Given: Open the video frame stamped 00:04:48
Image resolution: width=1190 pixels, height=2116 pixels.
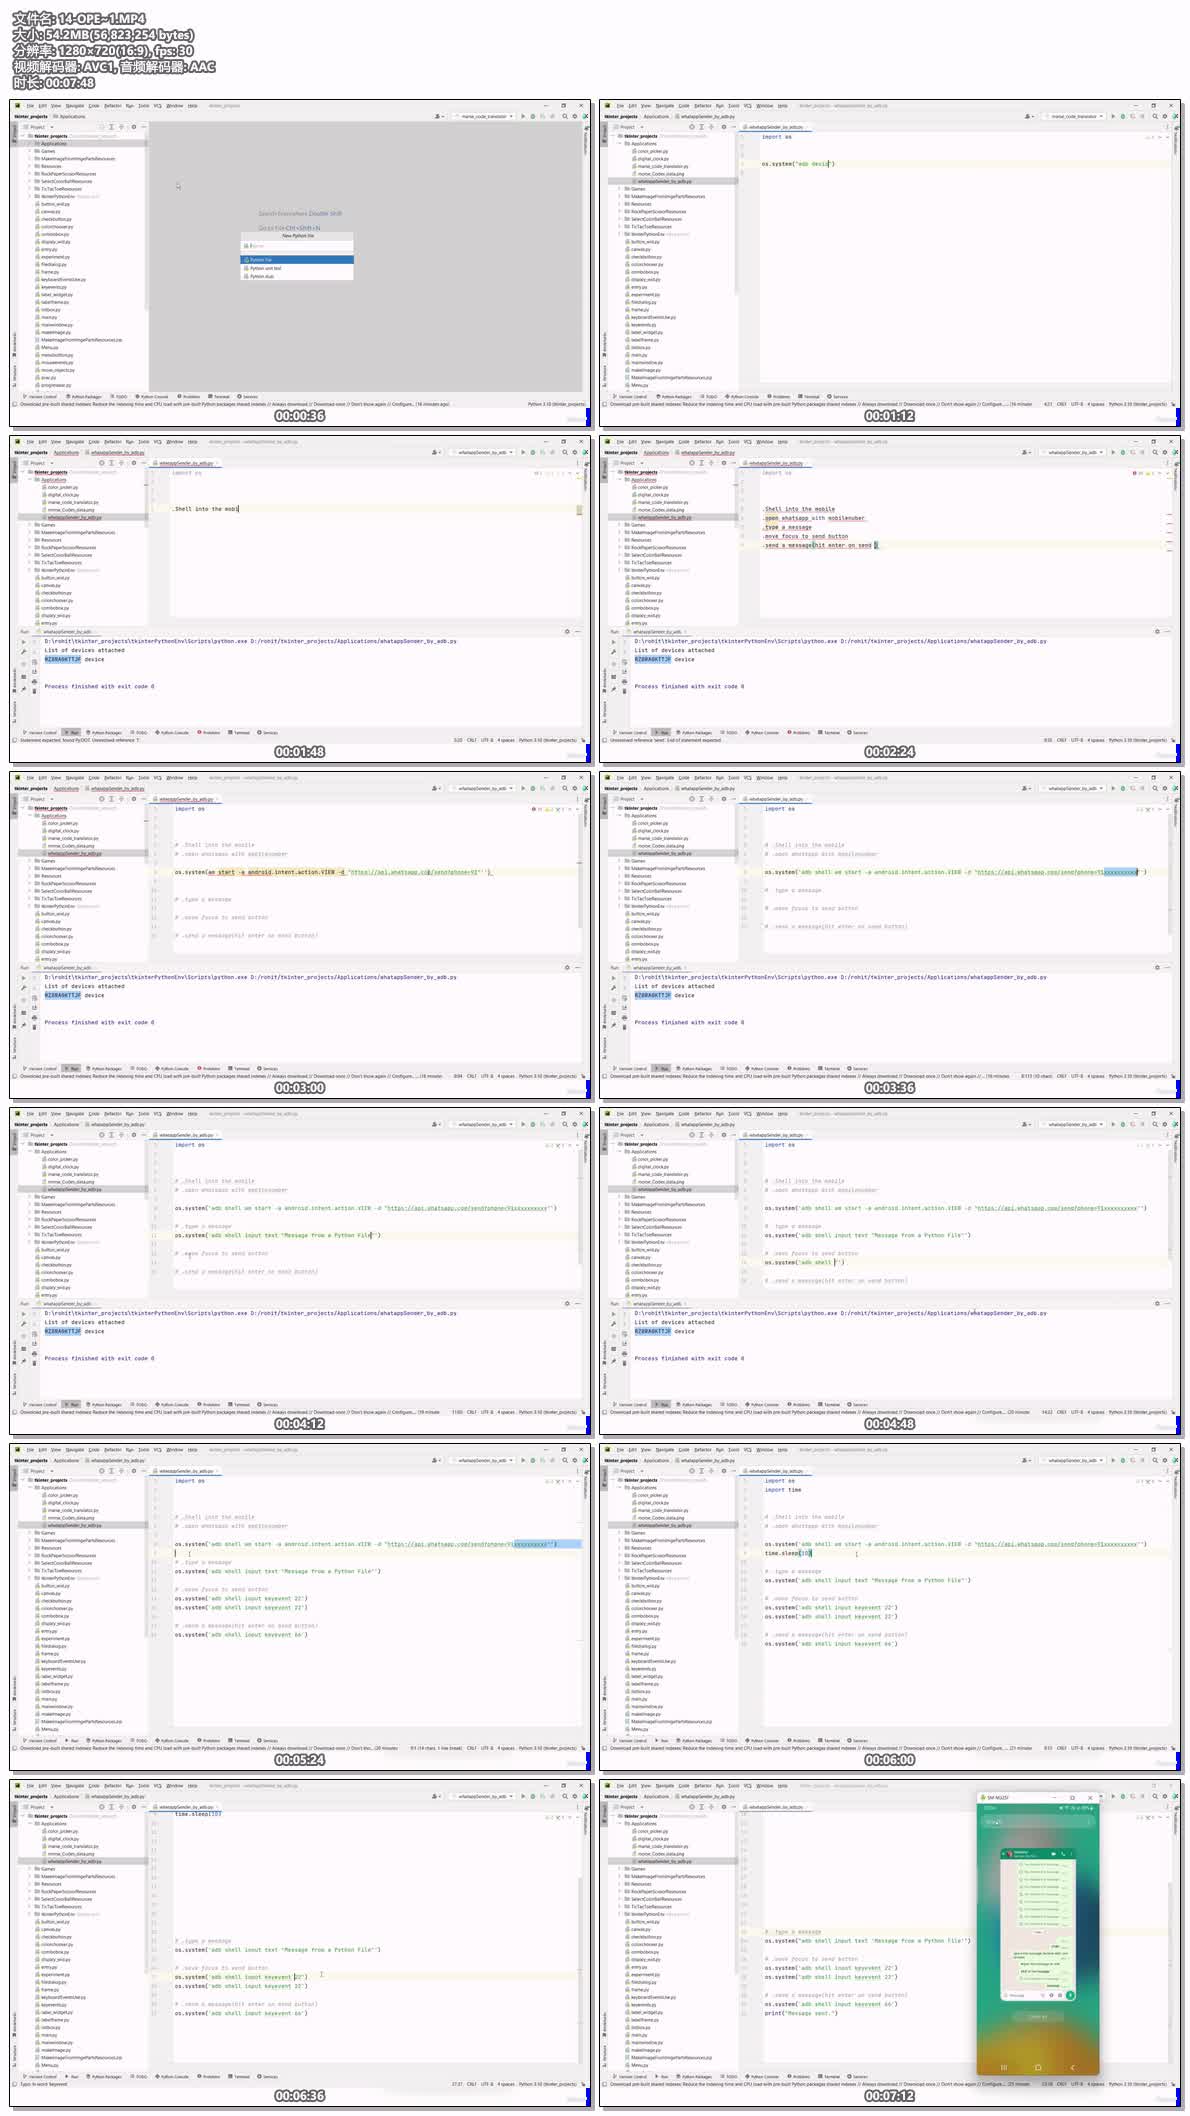Looking at the screenshot, I should [x=890, y=1272].
